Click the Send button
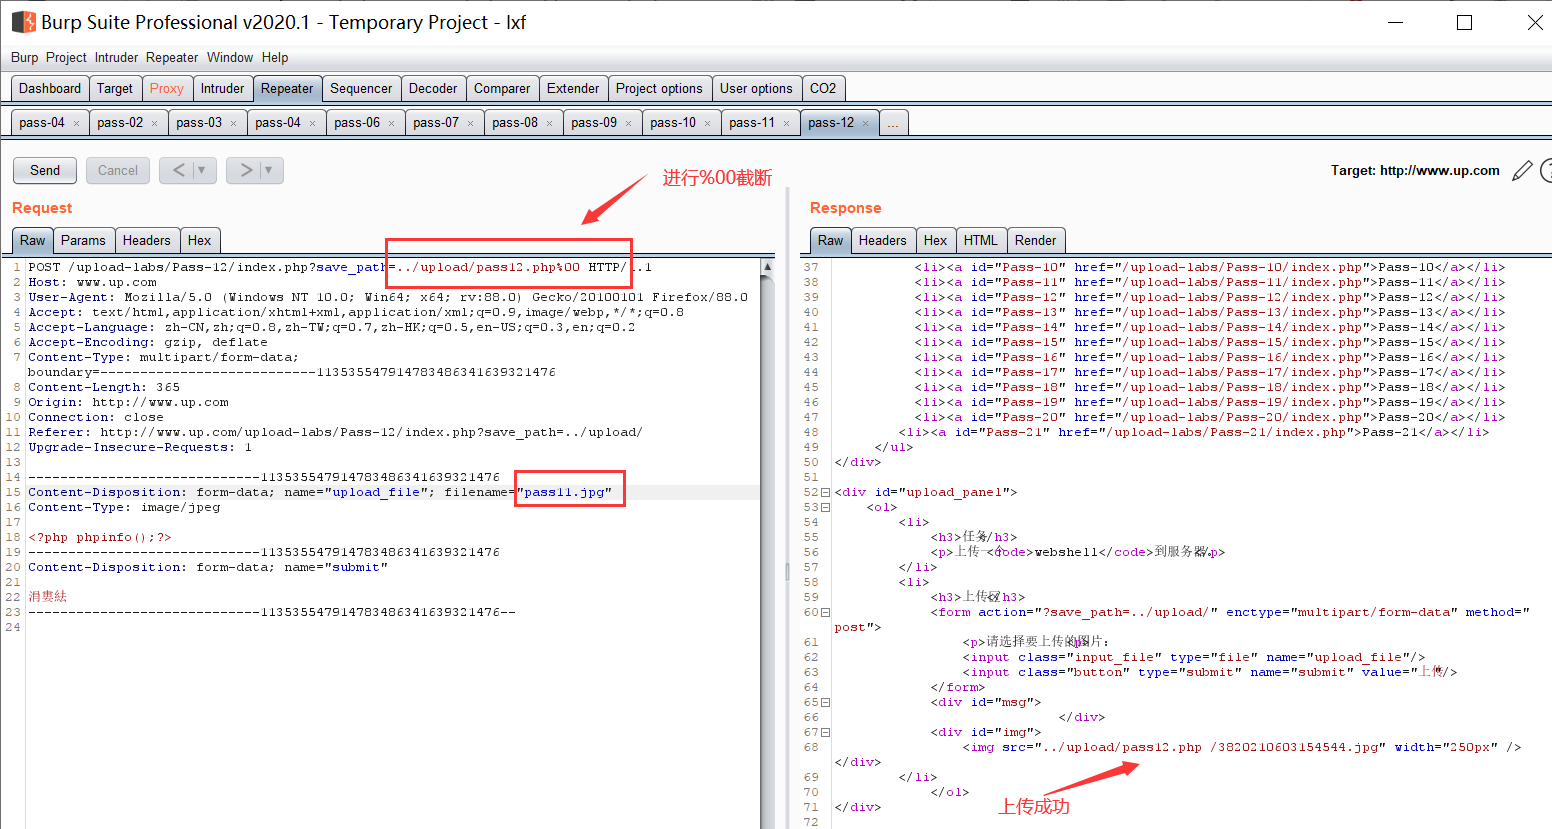This screenshot has width=1552, height=829. coord(45,170)
